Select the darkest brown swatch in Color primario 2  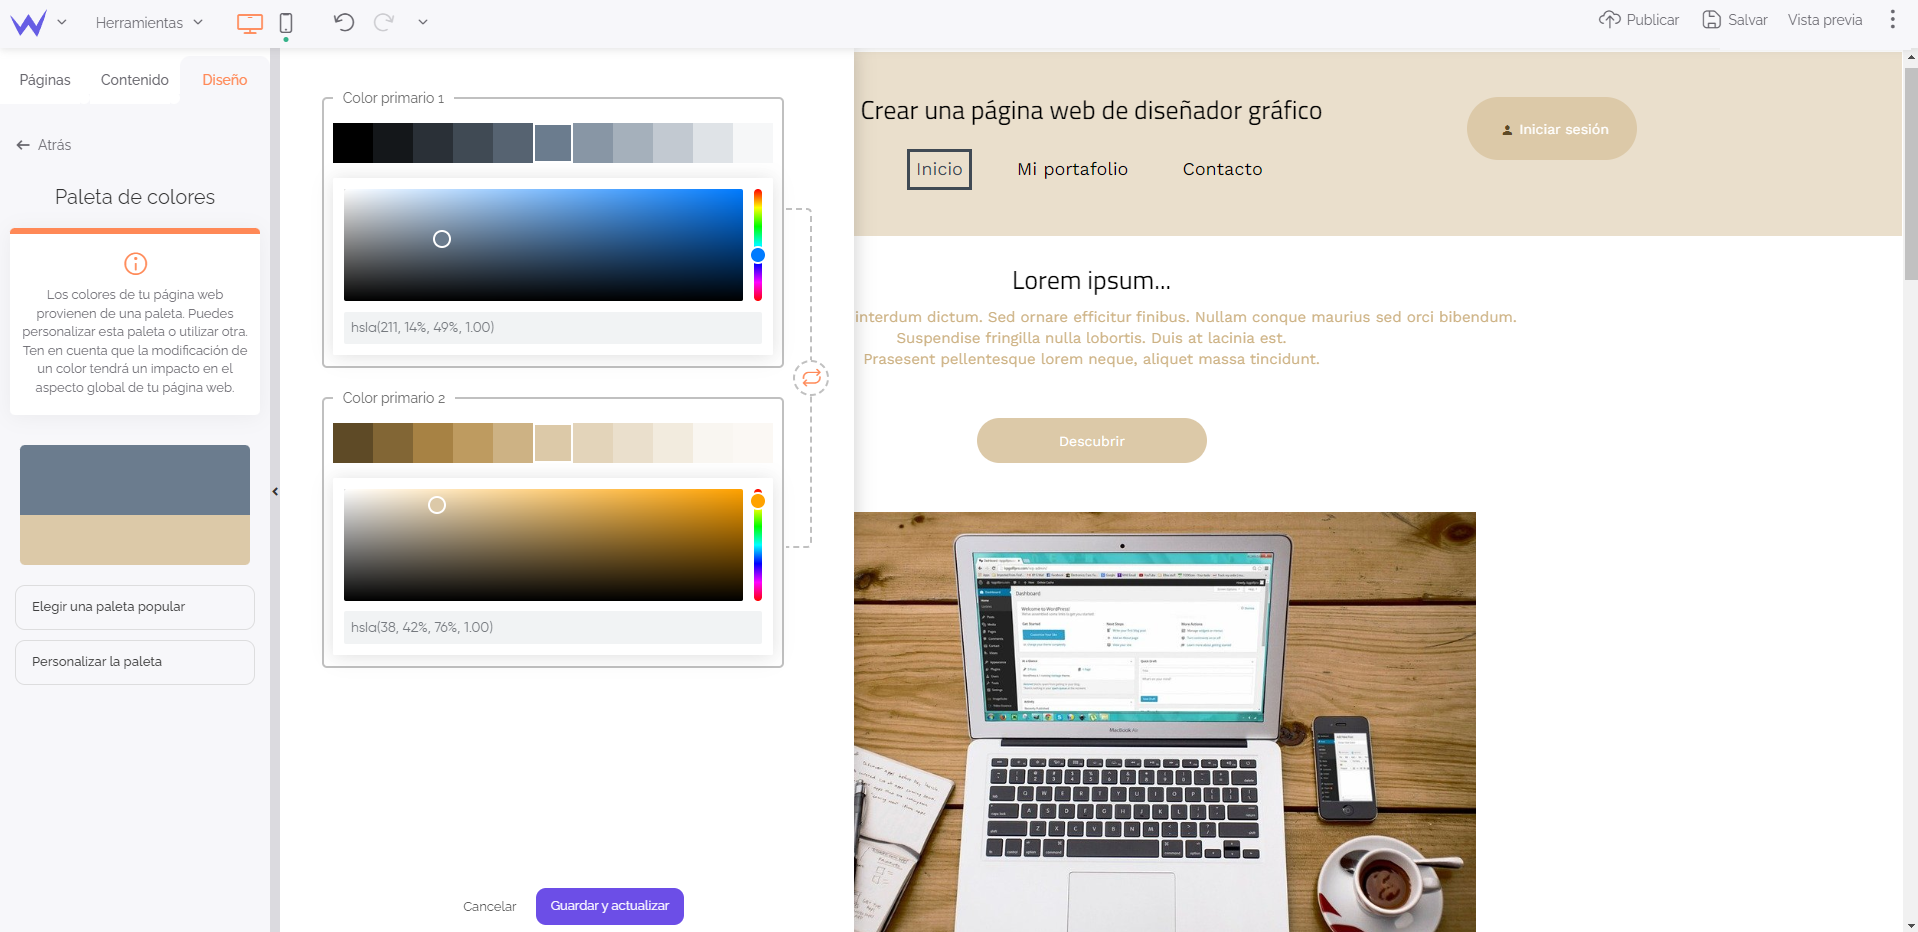(352, 443)
